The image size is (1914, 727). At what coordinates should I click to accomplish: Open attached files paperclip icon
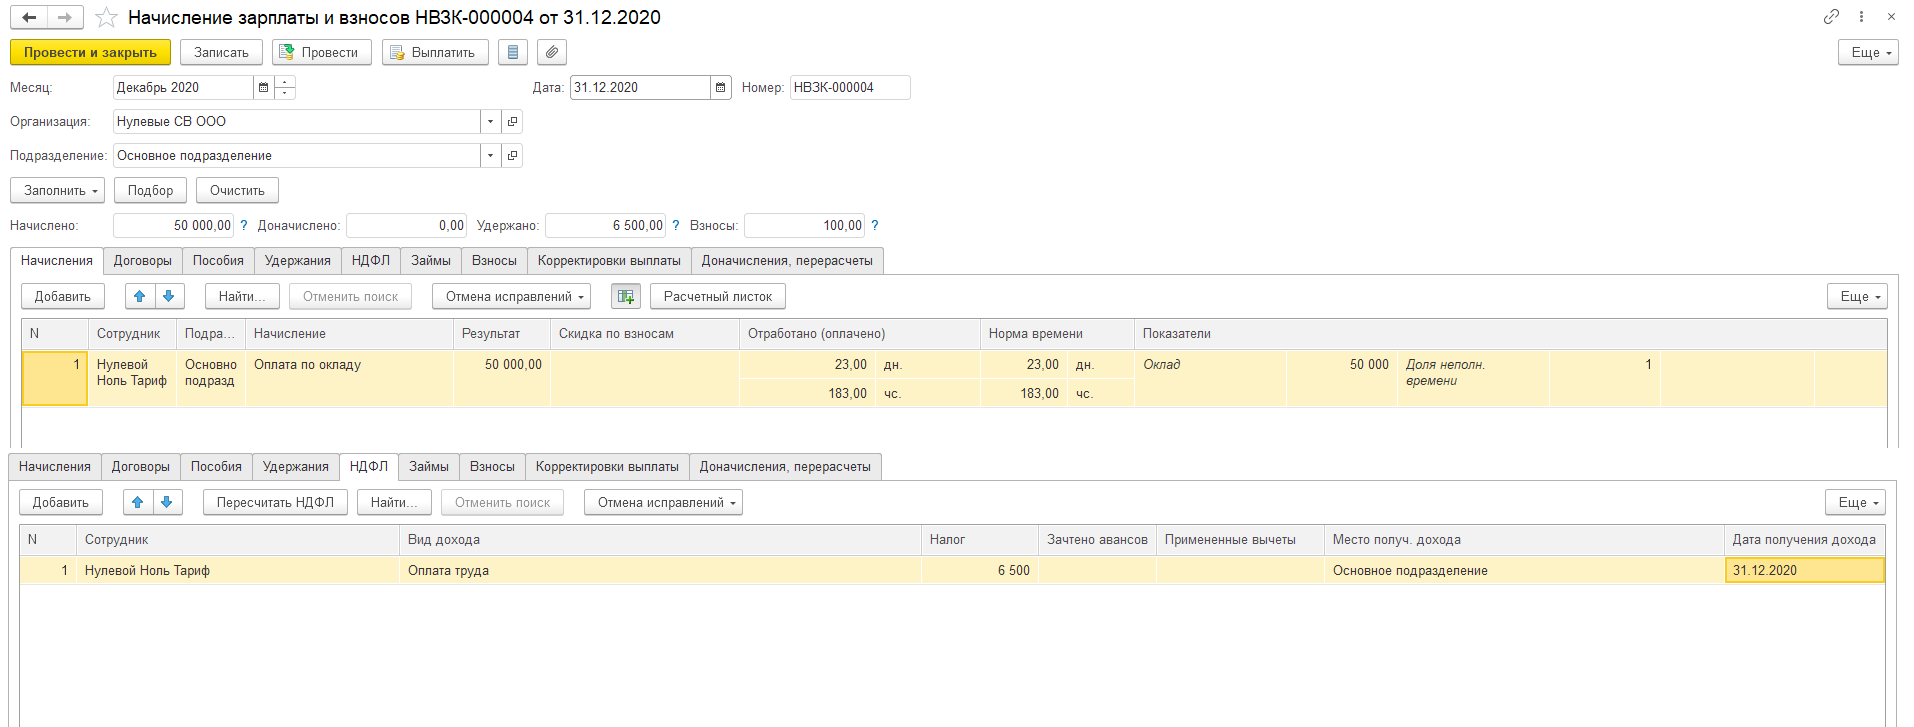pos(552,52)
